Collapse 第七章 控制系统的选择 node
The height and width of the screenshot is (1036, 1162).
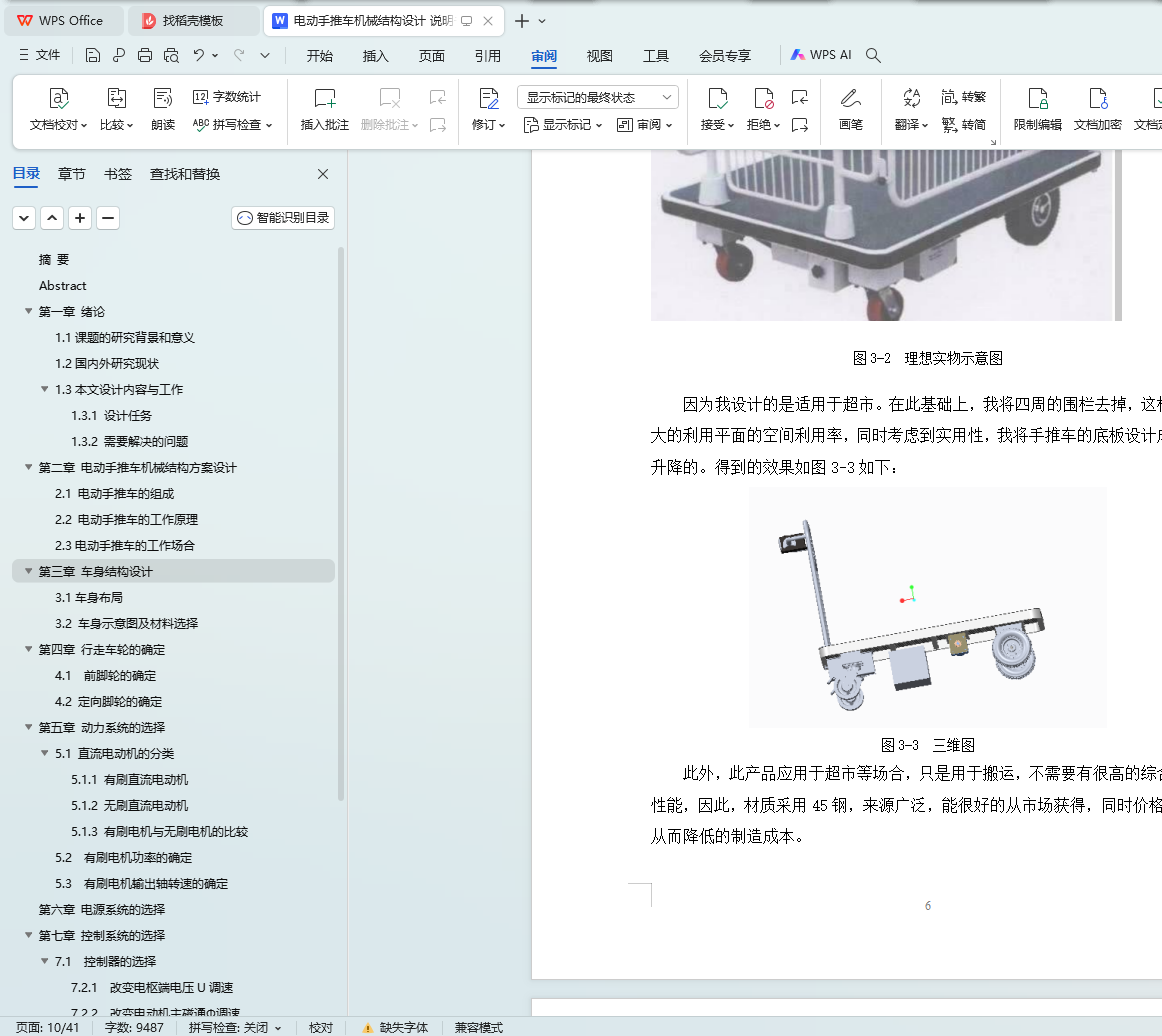point(28,935)
